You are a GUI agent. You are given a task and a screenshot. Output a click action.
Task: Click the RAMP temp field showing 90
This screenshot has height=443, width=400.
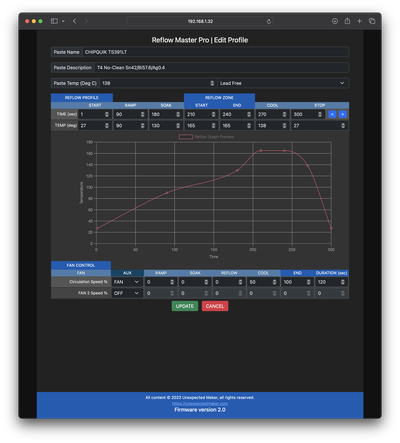[130, 126]
